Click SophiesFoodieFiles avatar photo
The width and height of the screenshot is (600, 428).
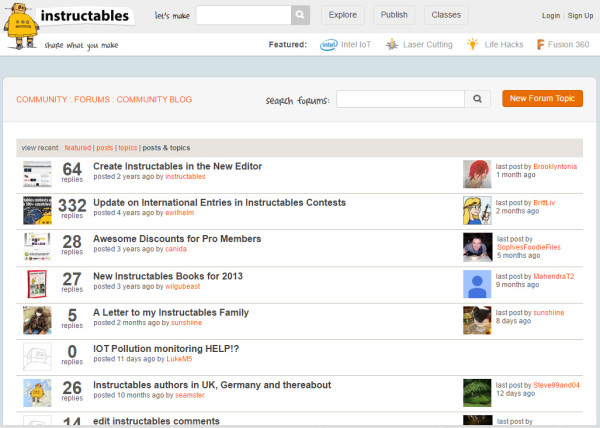click(x=478, y=247)
